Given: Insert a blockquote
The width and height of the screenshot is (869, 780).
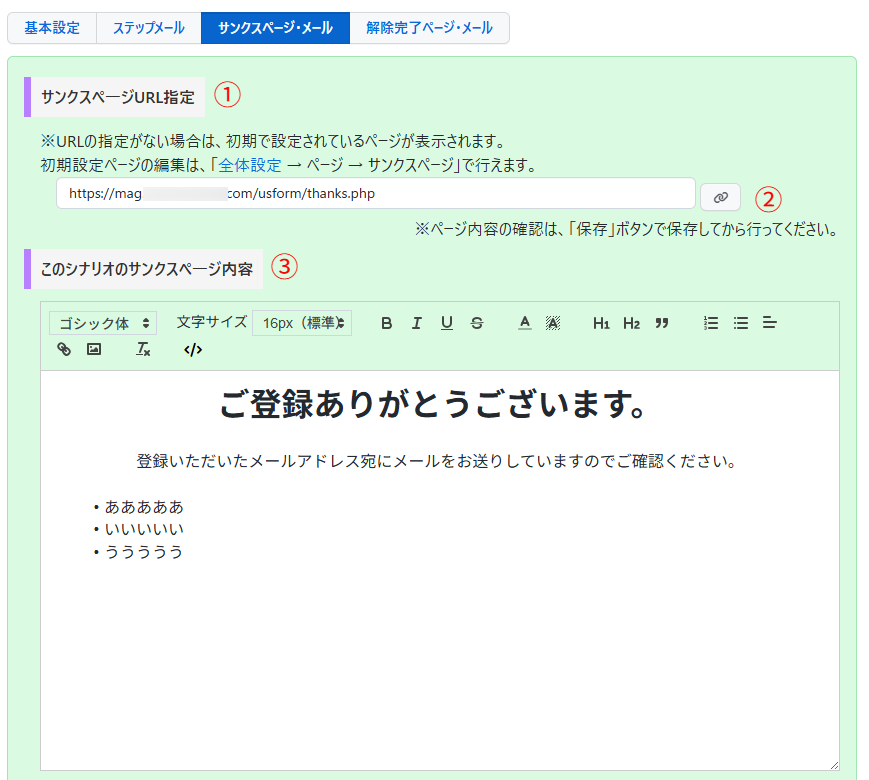Looking at the screenshot, I should (x=661, y=323).
